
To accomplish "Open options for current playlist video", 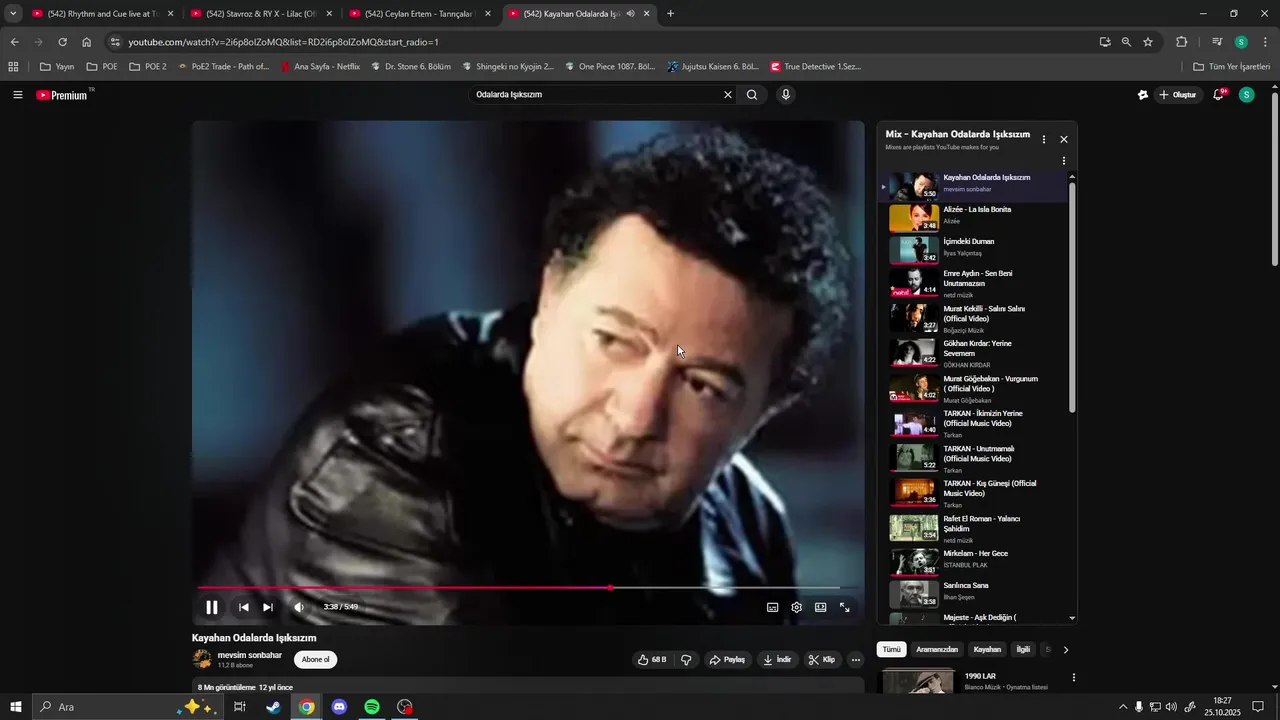I will (x=1064, y=161).
